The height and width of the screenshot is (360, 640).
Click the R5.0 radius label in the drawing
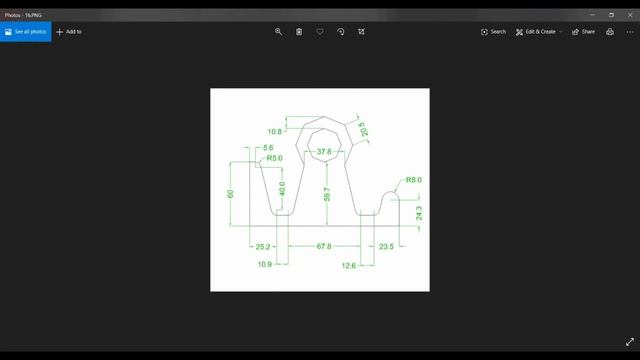pos(274,158)
